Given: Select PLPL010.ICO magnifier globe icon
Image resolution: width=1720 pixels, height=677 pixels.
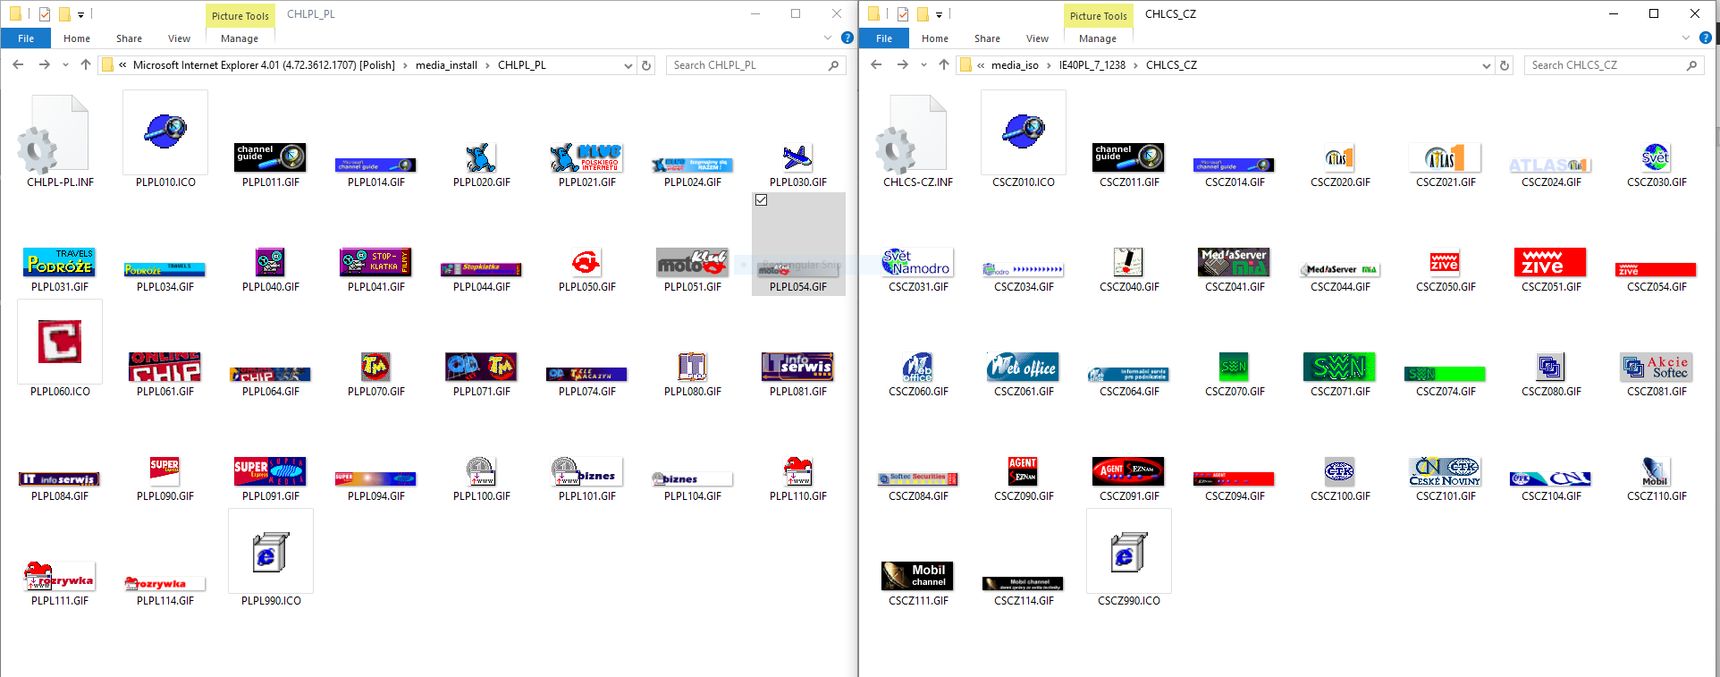Looking at the screenshot, I should (165, 132).
